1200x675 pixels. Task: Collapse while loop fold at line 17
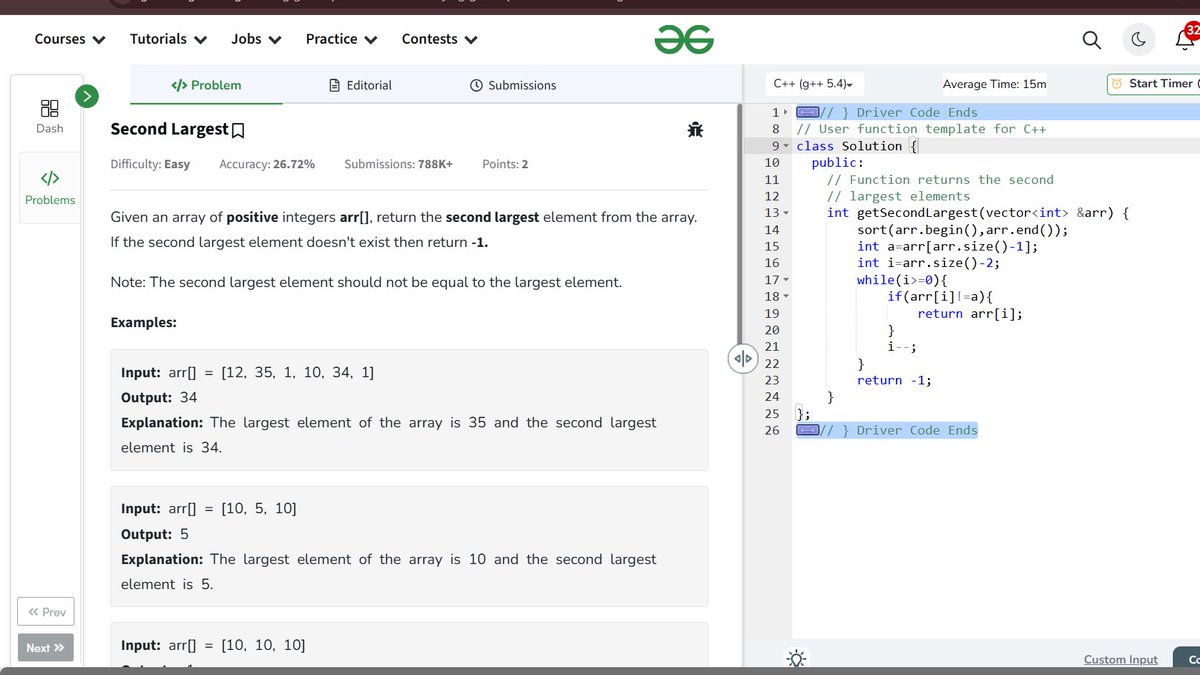tap(786, 280)
